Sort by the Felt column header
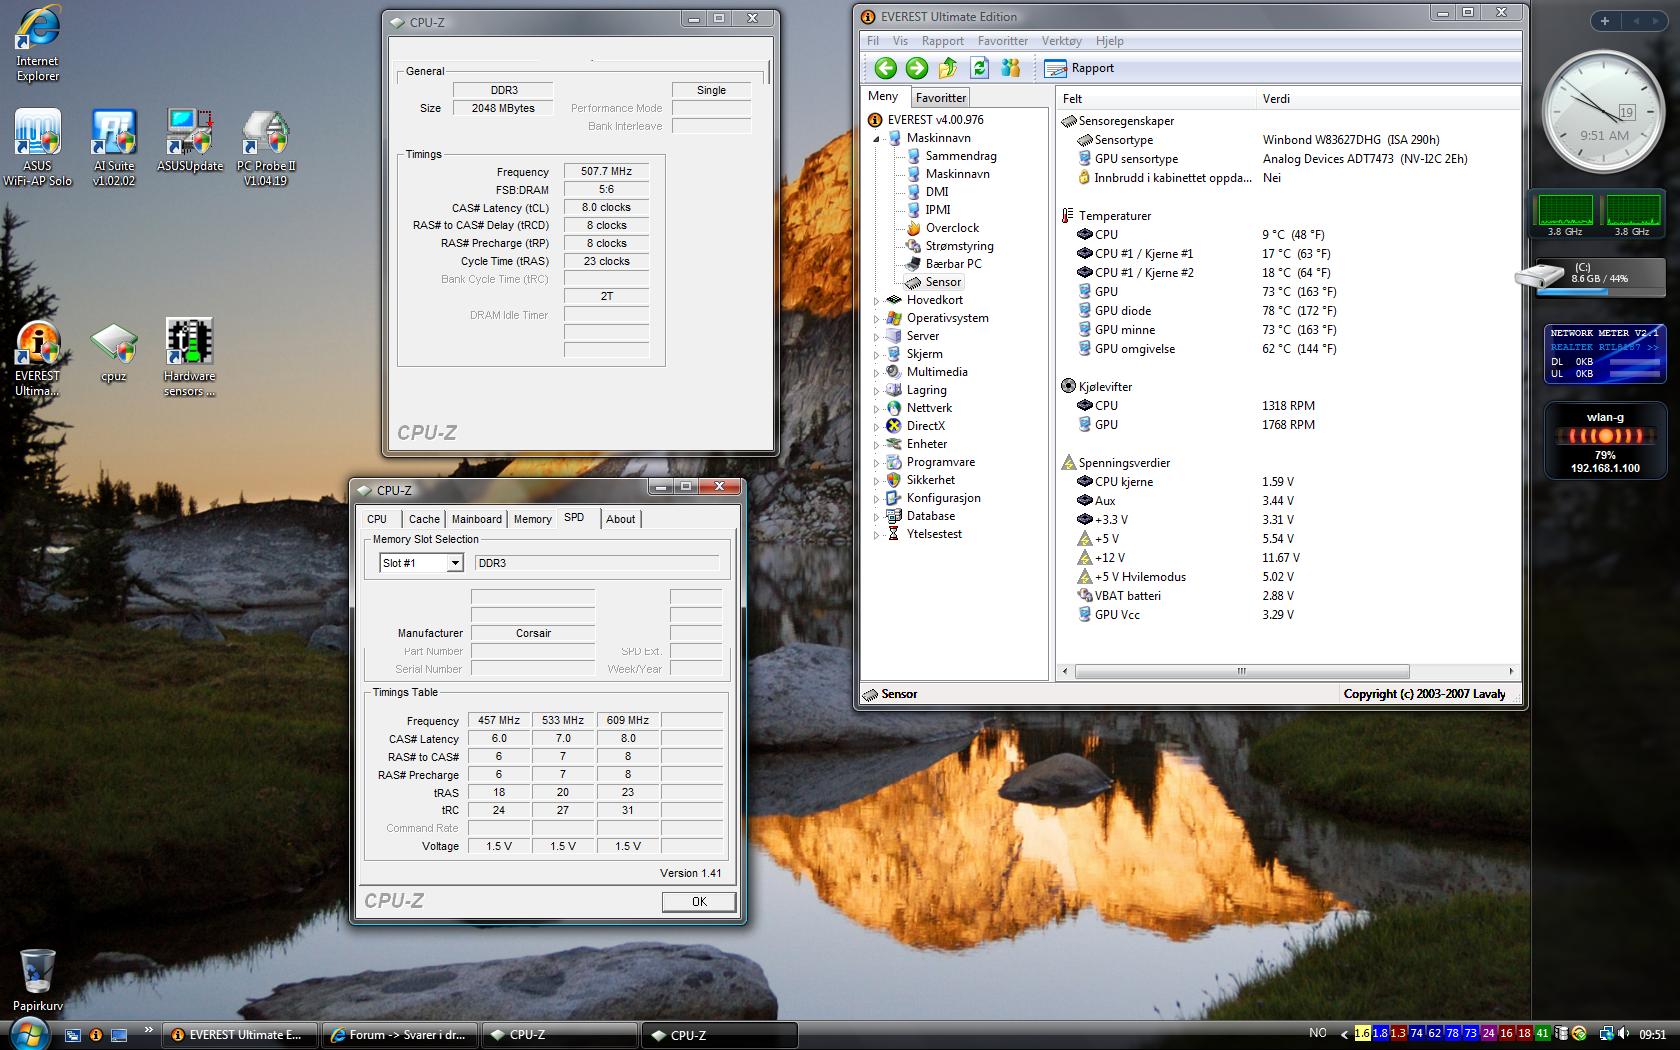The image size is (1680, 1050). coord(1156,99)
